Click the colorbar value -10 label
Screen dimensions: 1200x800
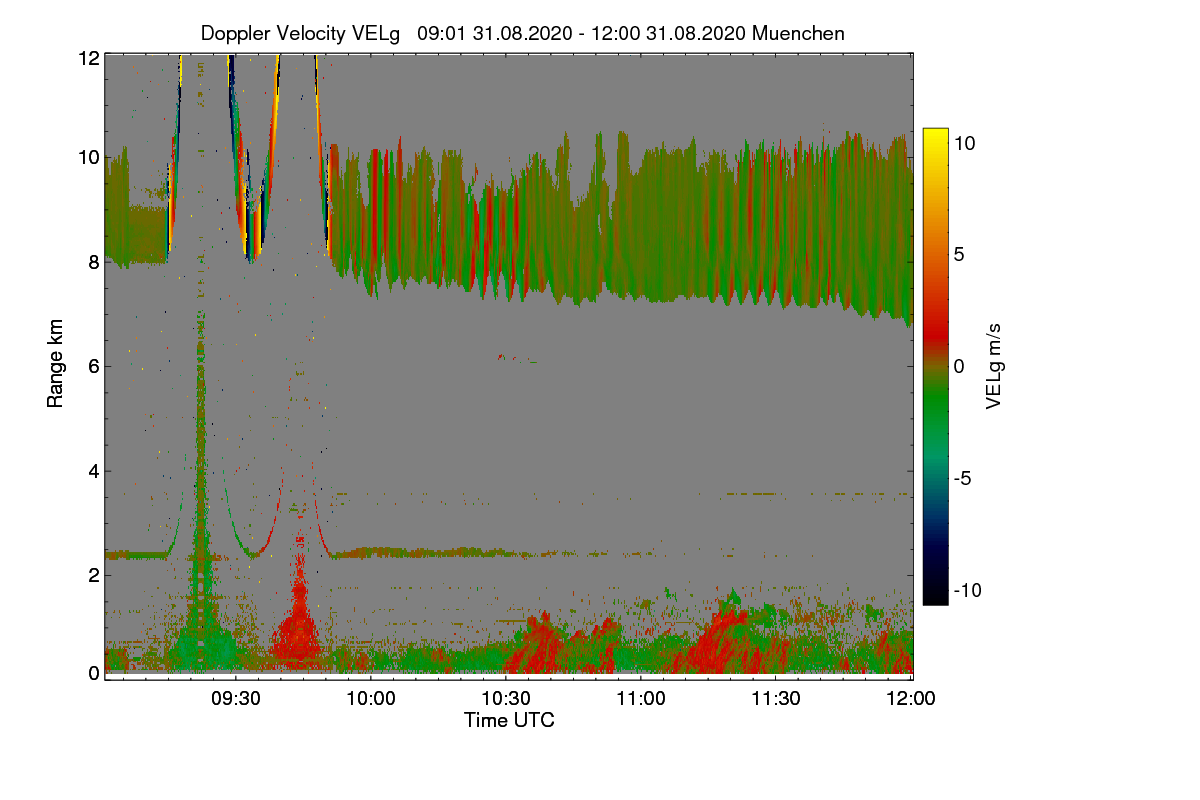pyautogui.click(x=968, y=590)
